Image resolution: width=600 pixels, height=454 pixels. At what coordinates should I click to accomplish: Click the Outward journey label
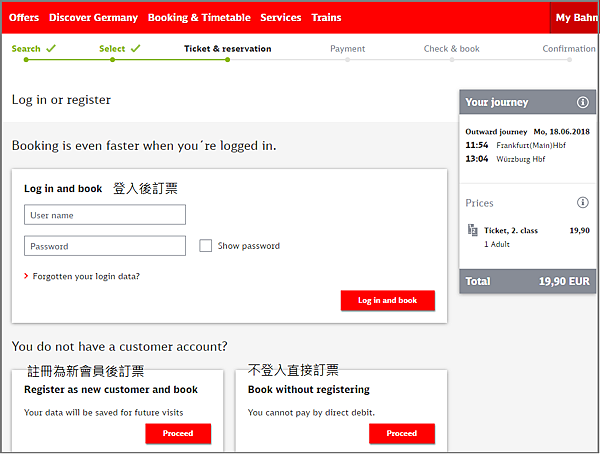point(496,132)
